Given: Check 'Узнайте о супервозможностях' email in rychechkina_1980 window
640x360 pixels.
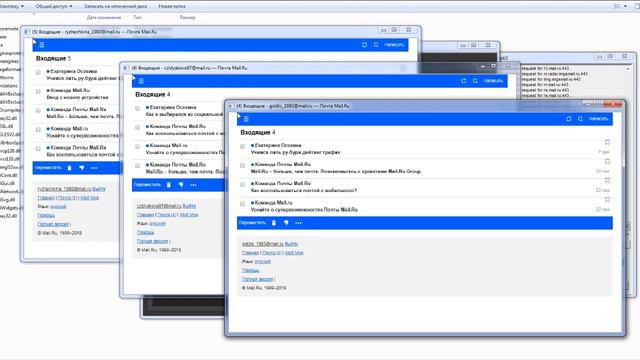Looking at the screenshot, I should (38, 129).
